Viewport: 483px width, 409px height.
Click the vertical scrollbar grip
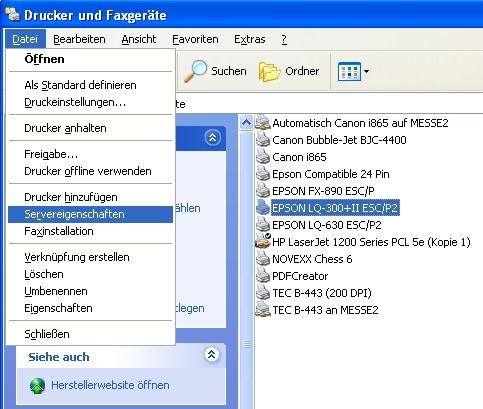coord(246,344)
